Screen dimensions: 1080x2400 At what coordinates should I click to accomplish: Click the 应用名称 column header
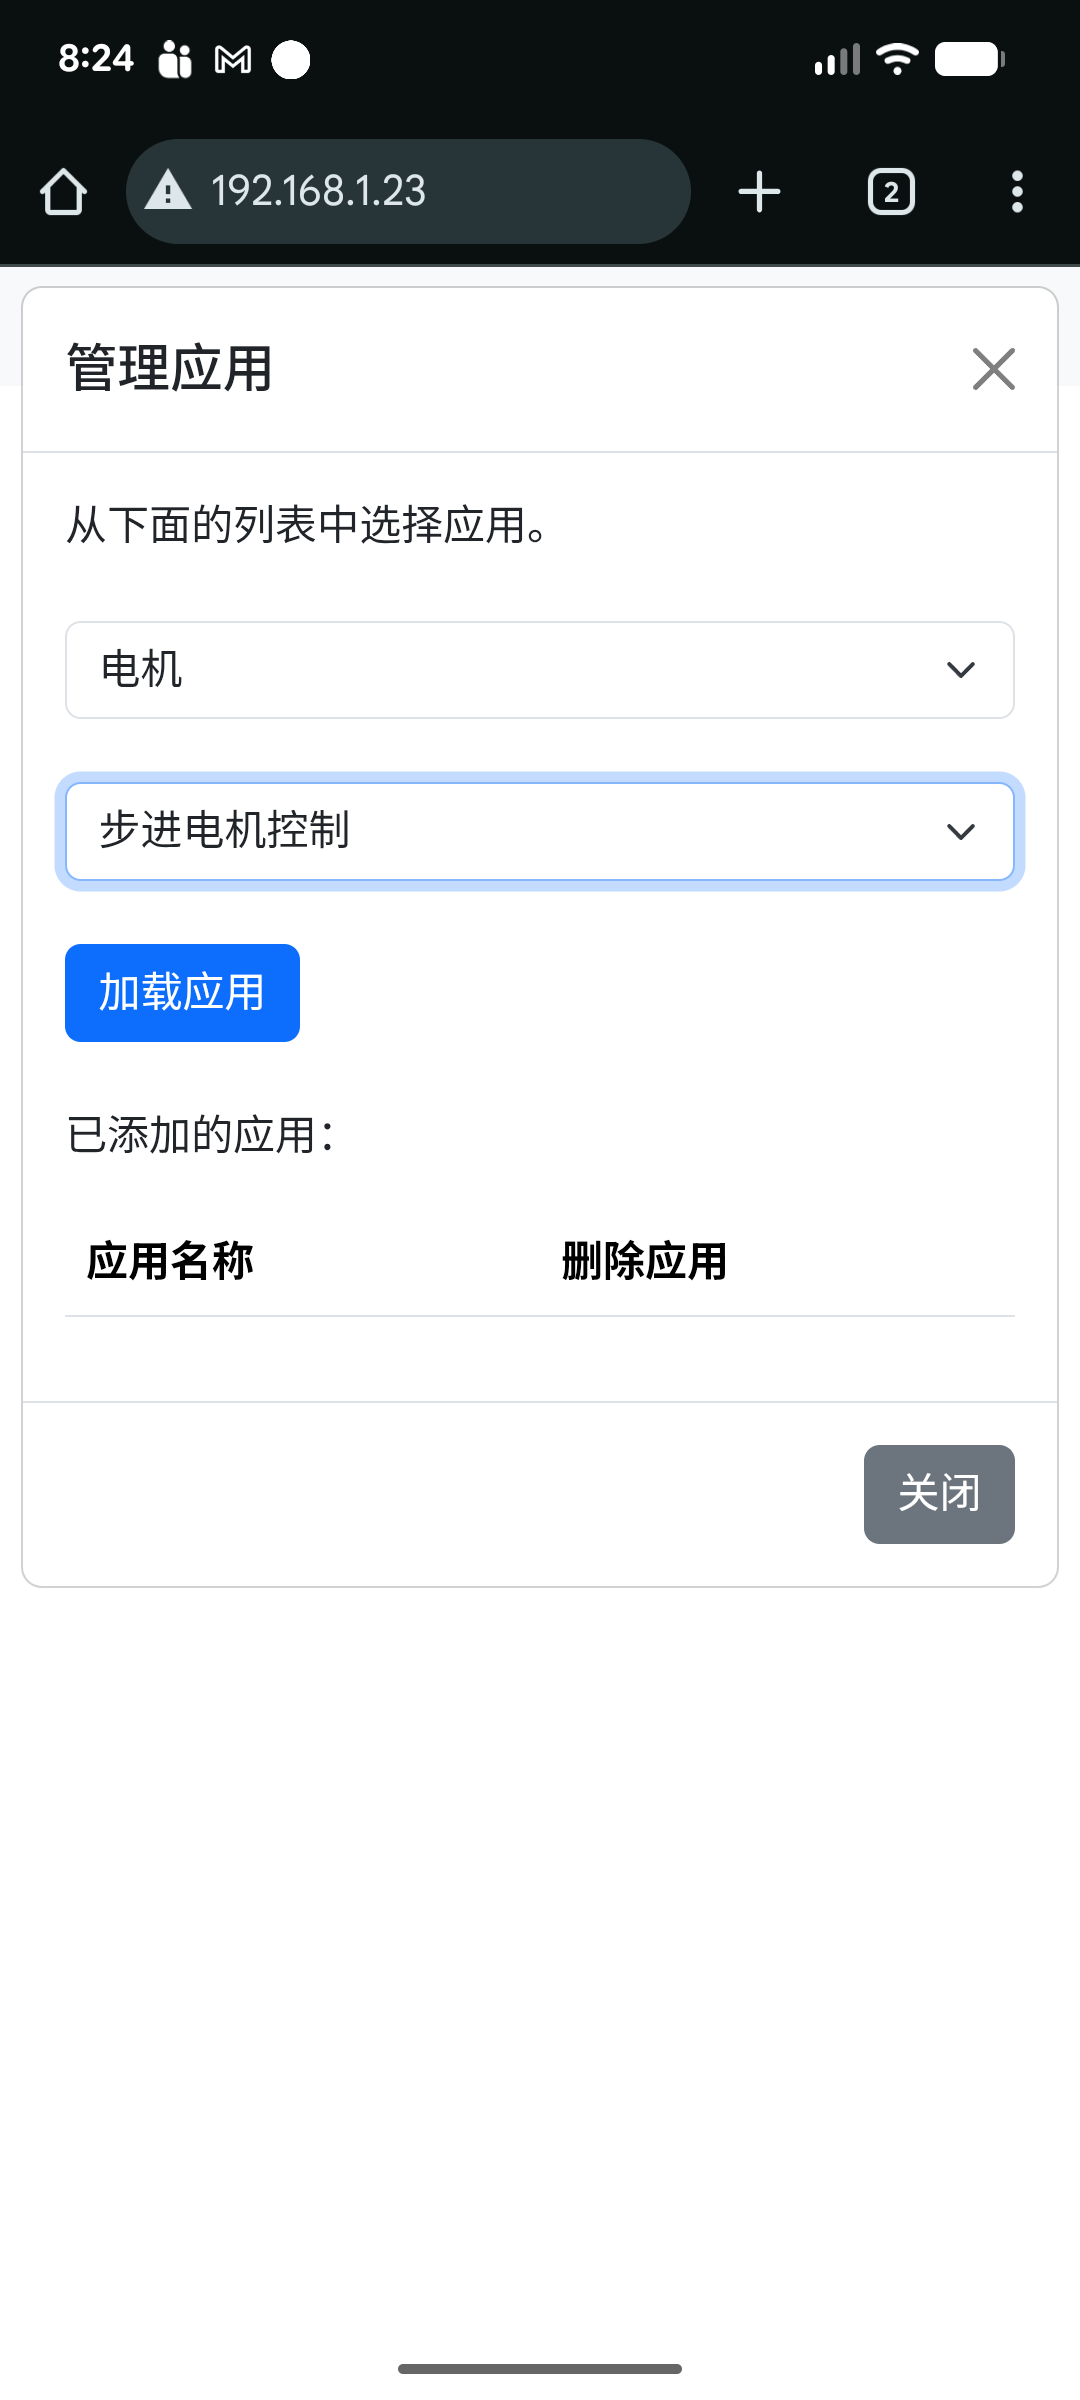(x=170, y=1261)
